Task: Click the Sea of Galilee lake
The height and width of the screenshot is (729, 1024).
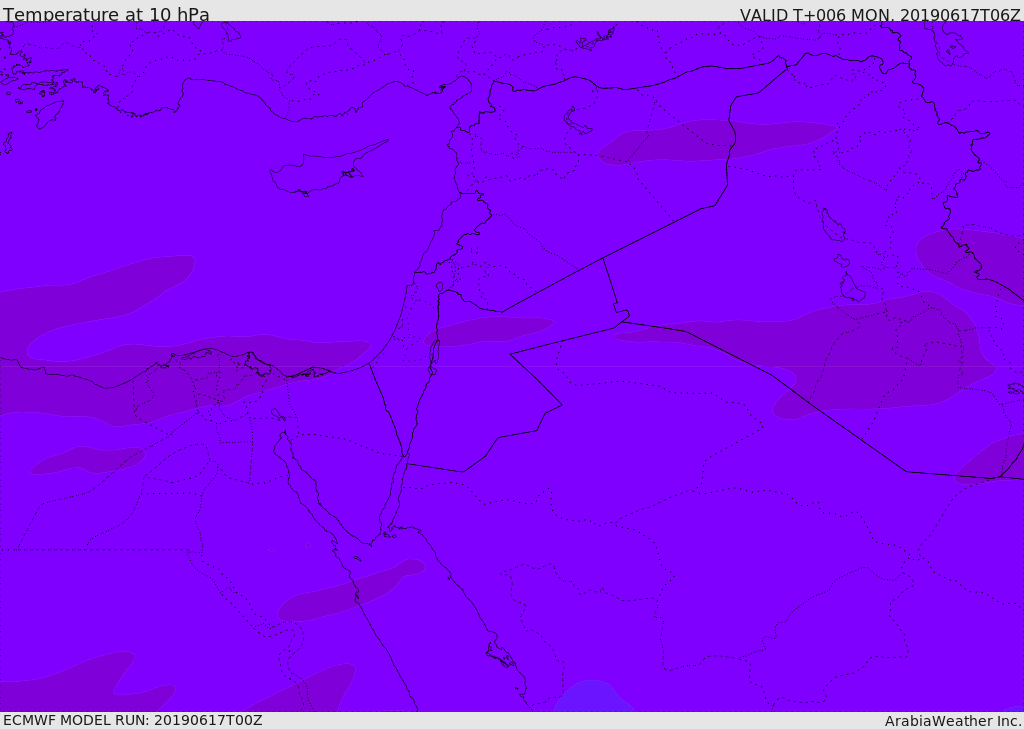Action: tap(439, 287)
